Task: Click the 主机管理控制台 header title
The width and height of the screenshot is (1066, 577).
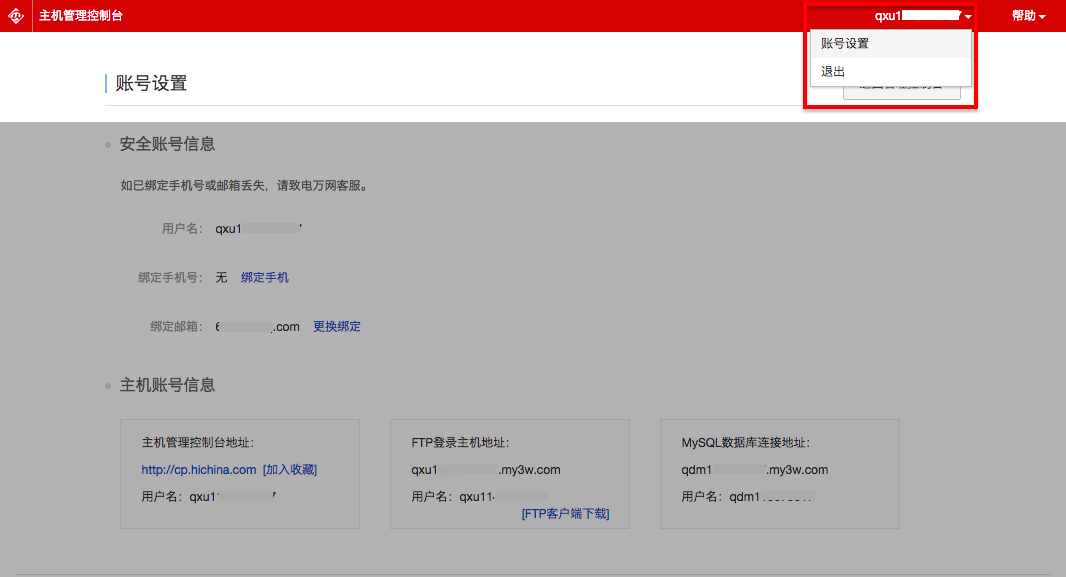Action: pyautogui.click(x=81, y=16)
